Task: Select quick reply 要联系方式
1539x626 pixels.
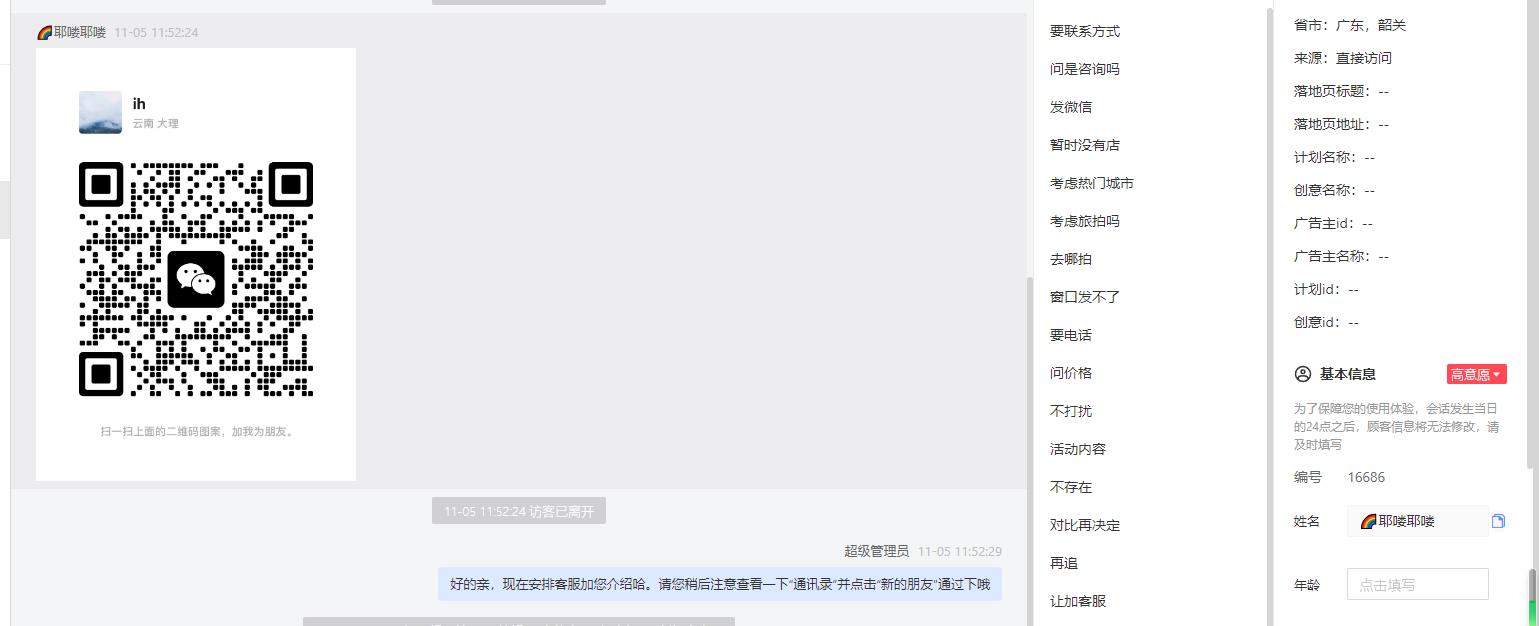Action: coord(1085,31)
